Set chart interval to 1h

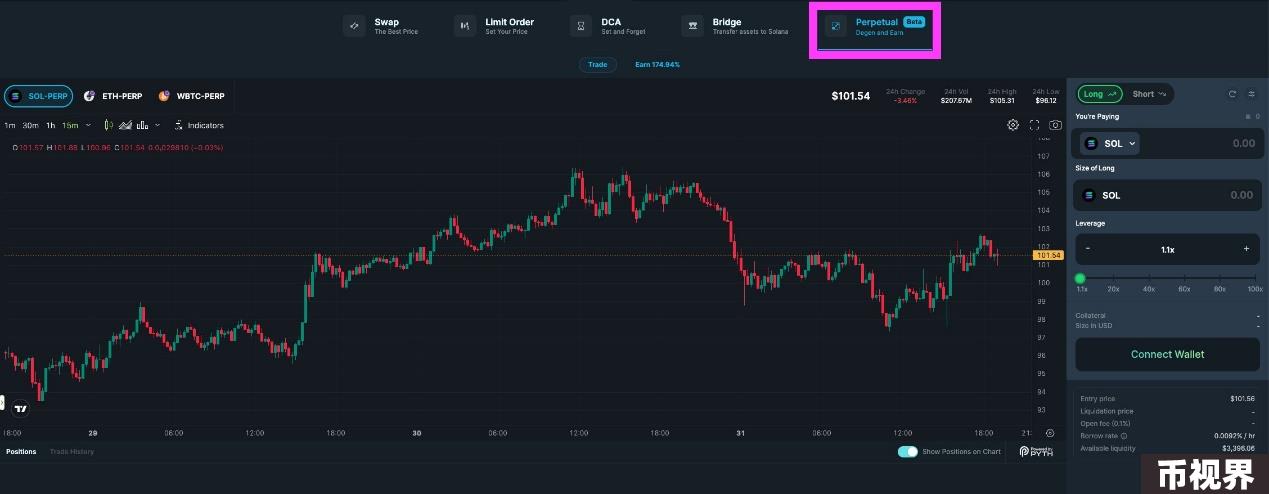[x=50, y=126]
